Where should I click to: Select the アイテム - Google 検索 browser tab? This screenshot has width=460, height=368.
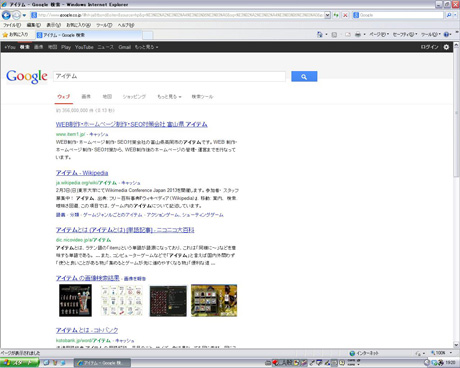pyautogui.click(x=88, y=35)
